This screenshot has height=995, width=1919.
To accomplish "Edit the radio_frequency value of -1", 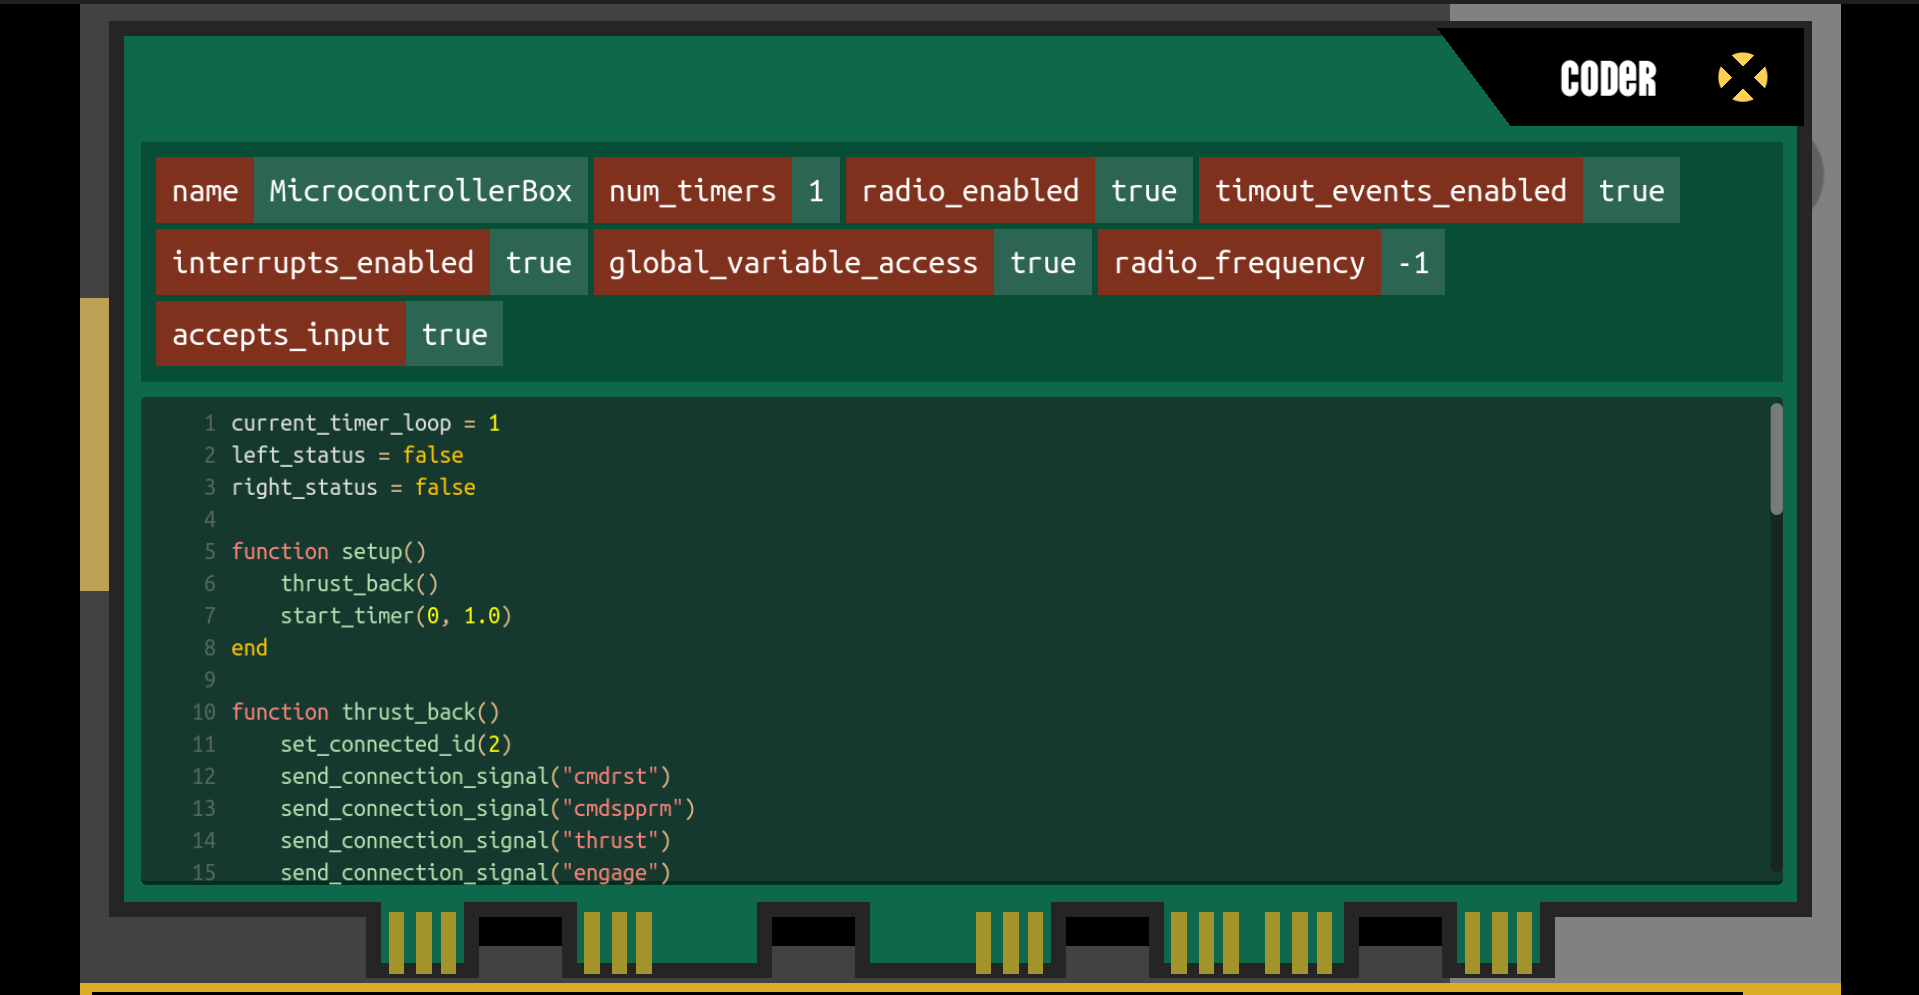I will tap(1412, 262).
